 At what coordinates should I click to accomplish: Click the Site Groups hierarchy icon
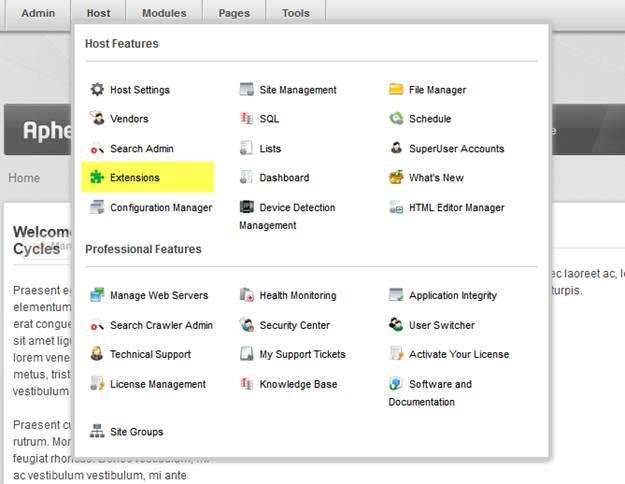97,431
